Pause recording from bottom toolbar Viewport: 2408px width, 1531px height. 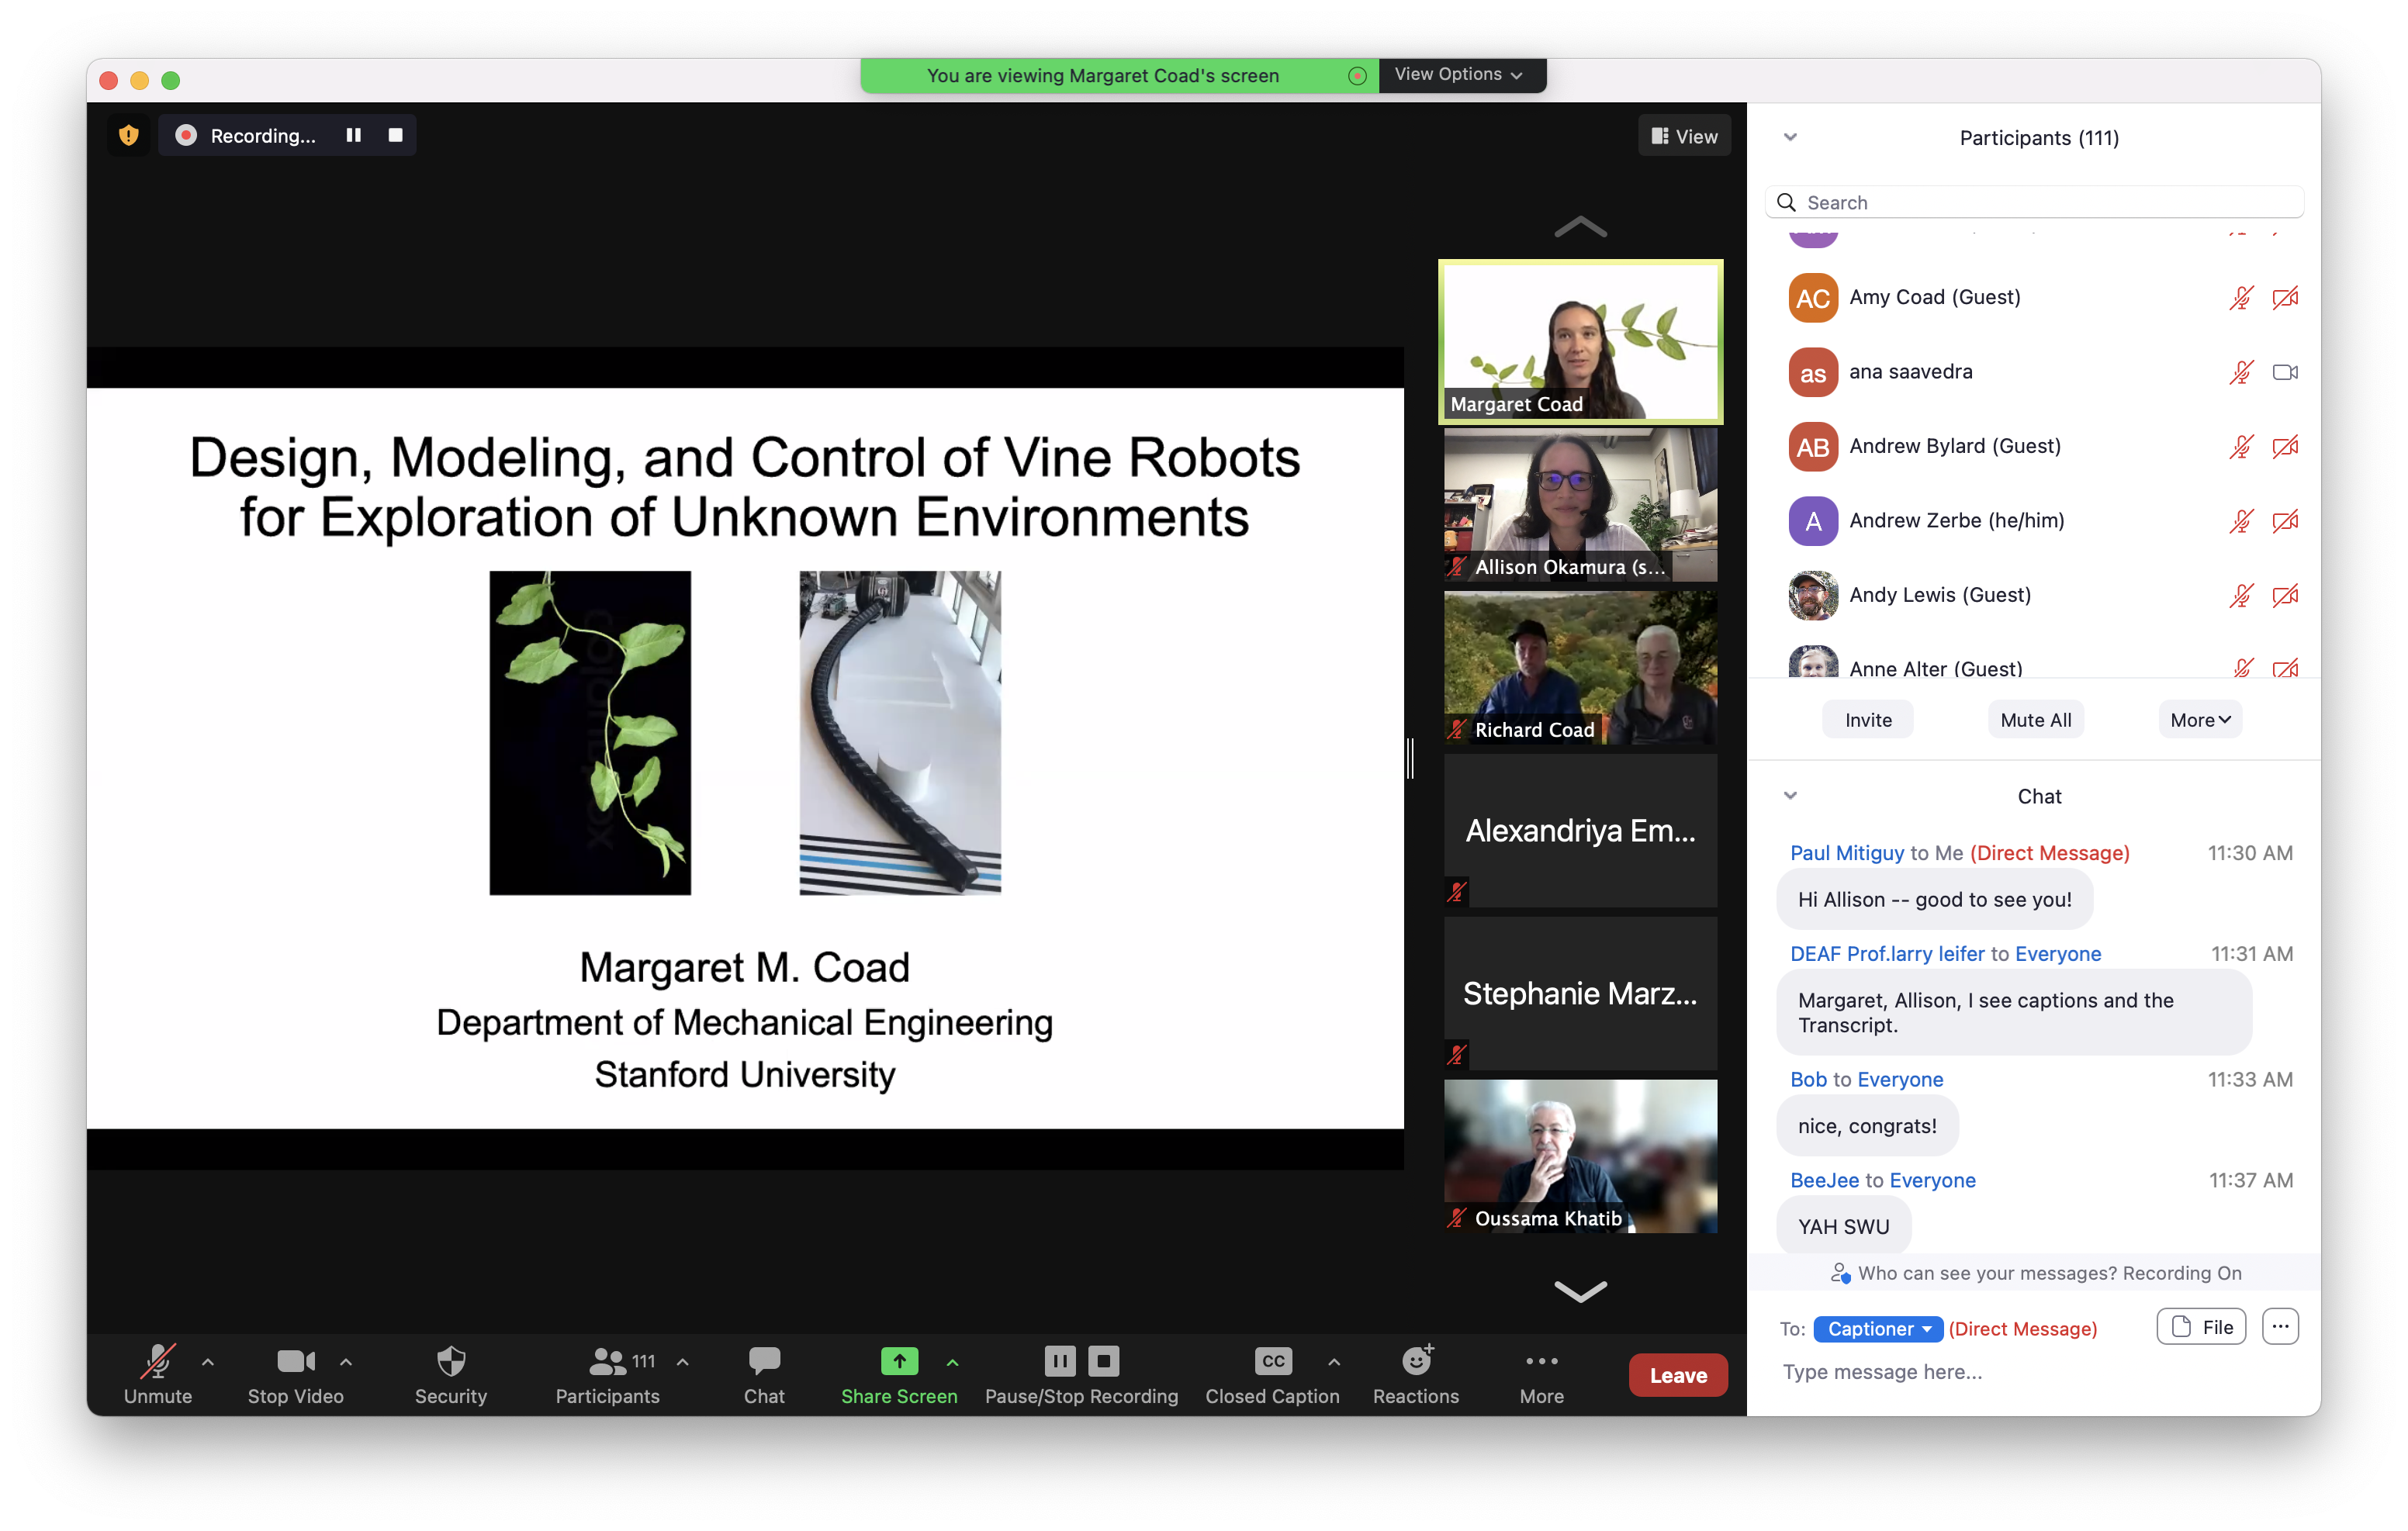pyautogui.click(x=1060, y=1361)
